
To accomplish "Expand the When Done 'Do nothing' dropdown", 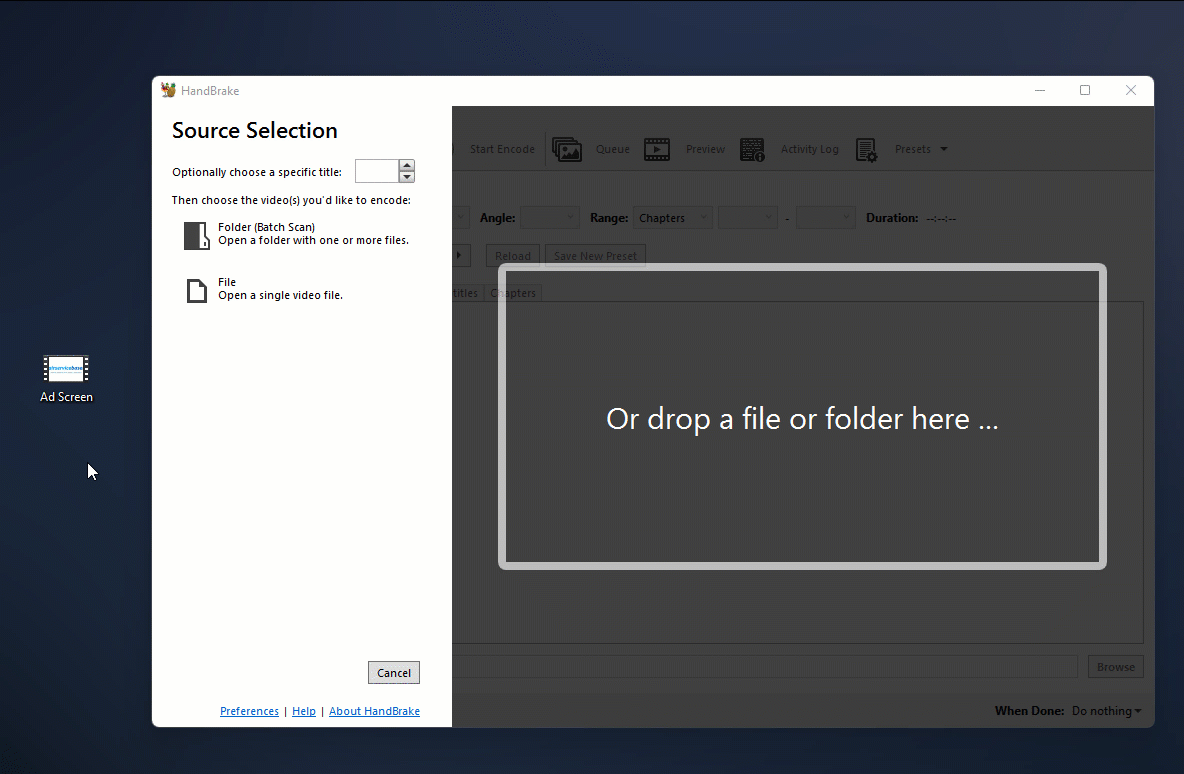I will pyautogui.click(x=1106, y=711).
